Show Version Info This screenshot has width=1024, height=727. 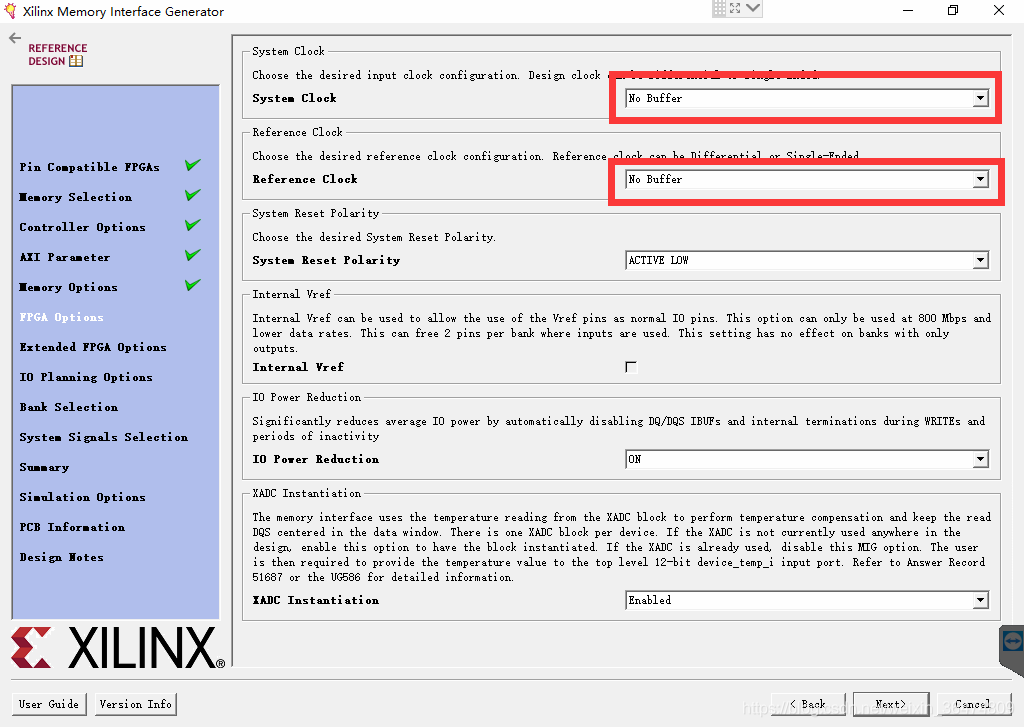[136, 704]
